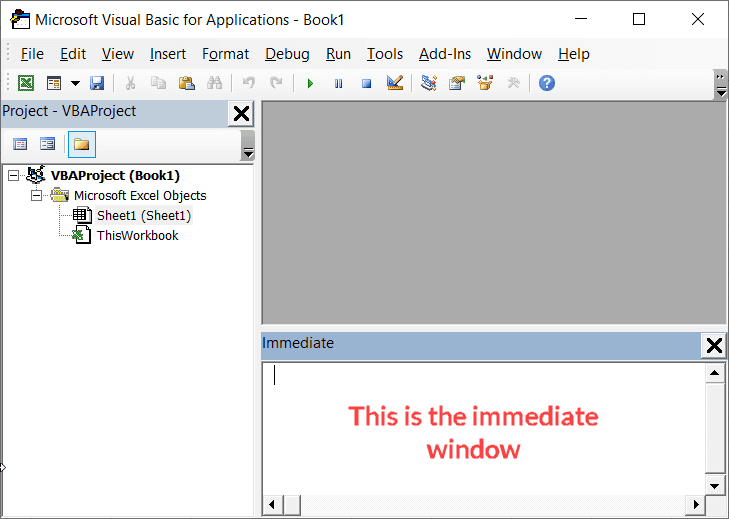The height and width of the screenshot is (519, 729).
Task: Open the File menu
Action: point(32,54)
